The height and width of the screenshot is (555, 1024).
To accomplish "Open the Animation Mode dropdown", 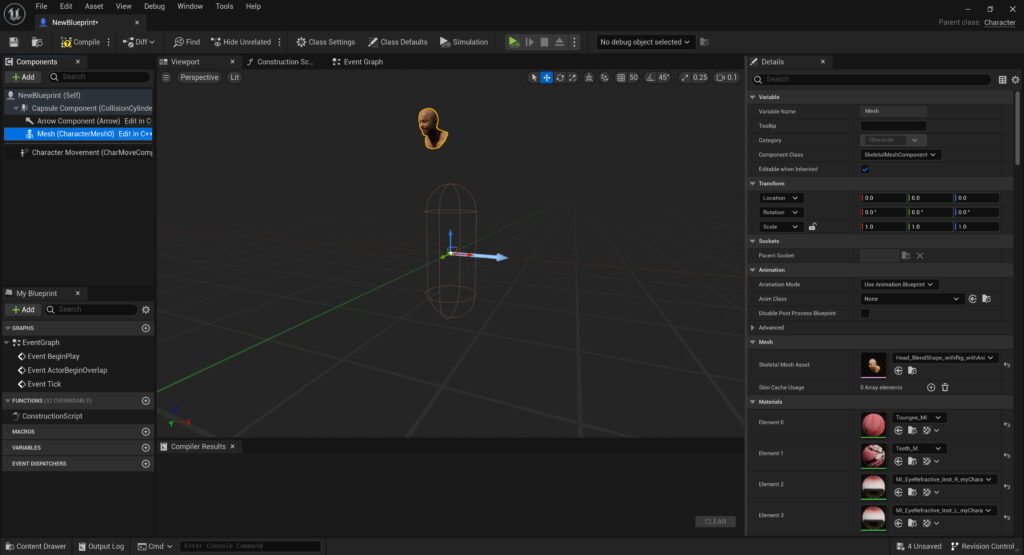I will click(900, 284).
